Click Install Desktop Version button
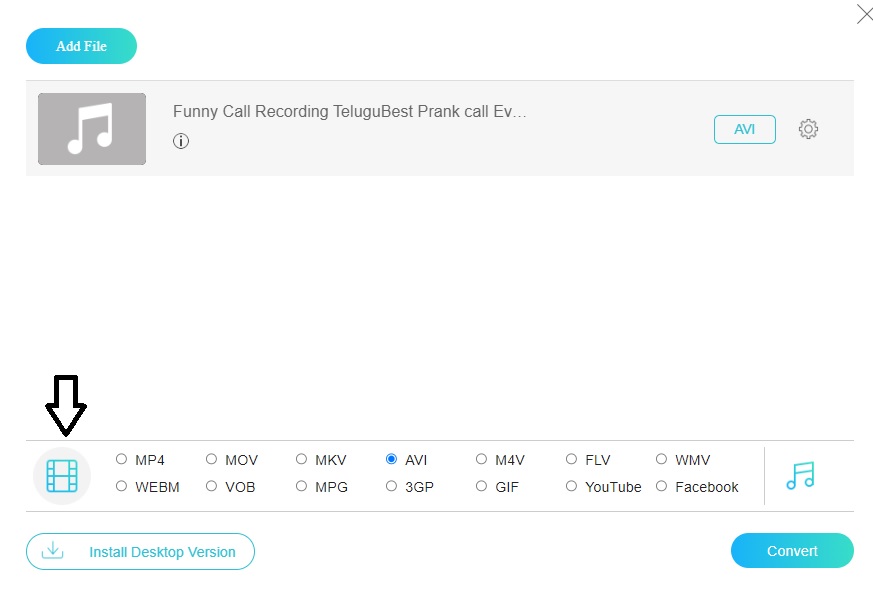 point(140,551)
